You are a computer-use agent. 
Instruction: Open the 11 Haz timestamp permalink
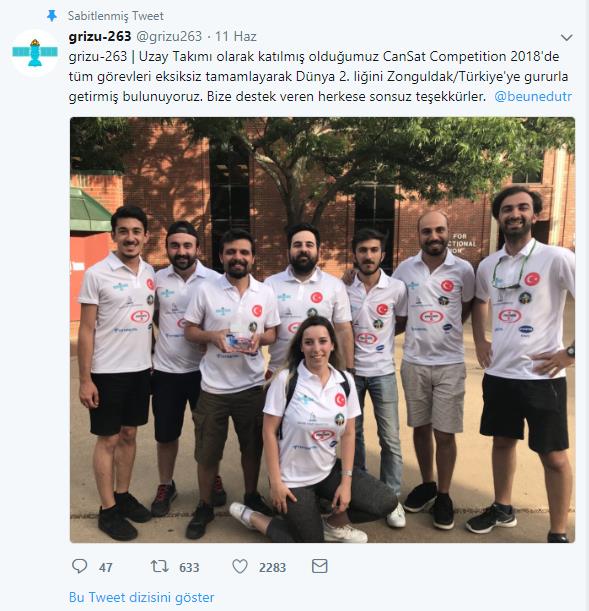pos(236,36)
